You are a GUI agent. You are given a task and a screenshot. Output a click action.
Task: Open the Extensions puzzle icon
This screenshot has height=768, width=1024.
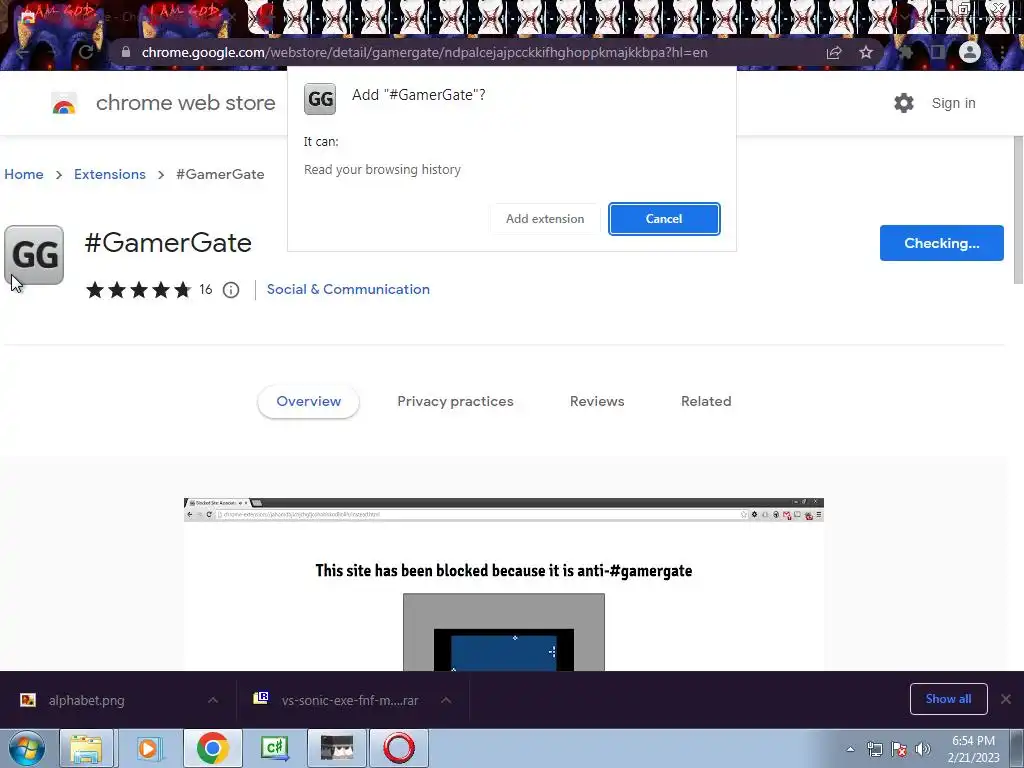[x=906, y=52]
